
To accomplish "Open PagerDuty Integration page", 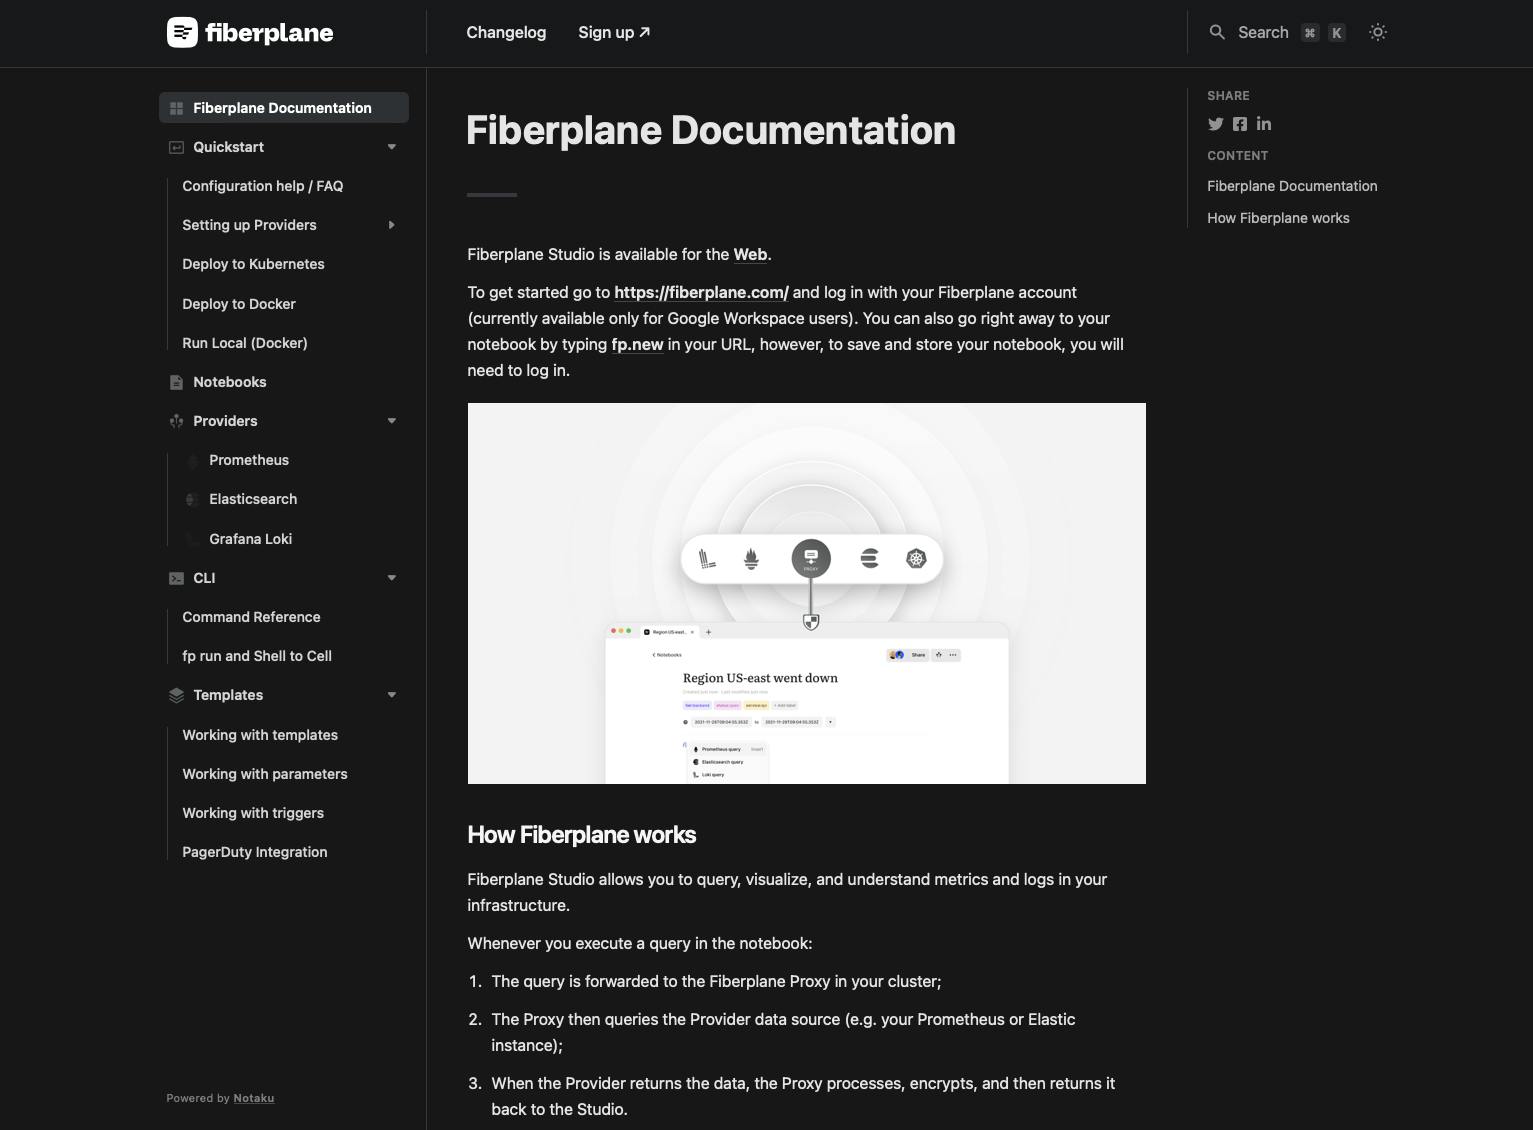I will point(255,852).
